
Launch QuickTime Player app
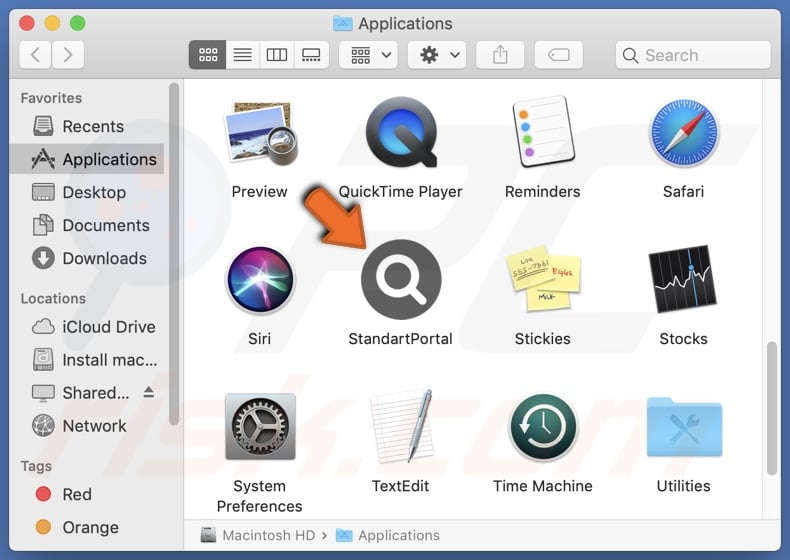[x=401, y=132]
